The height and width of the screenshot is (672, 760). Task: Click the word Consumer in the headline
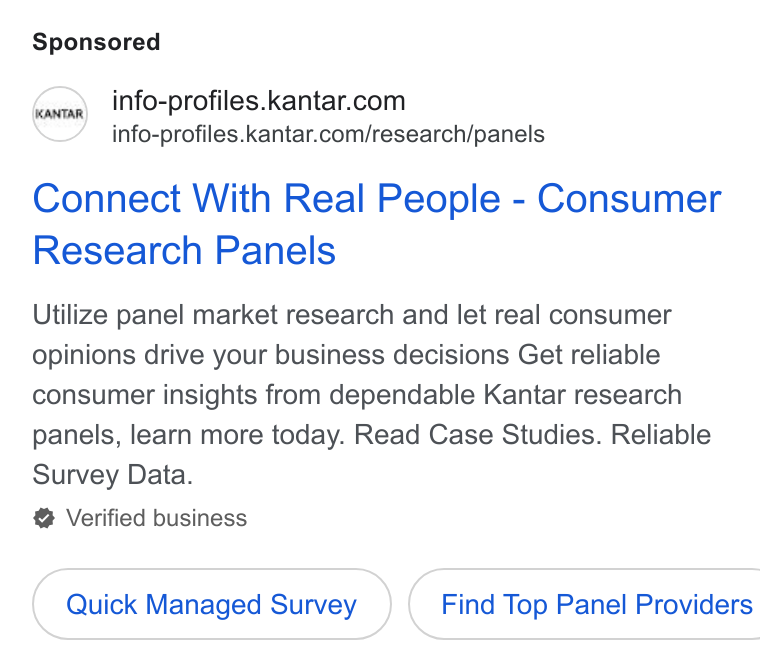click(x=630, y=198)
